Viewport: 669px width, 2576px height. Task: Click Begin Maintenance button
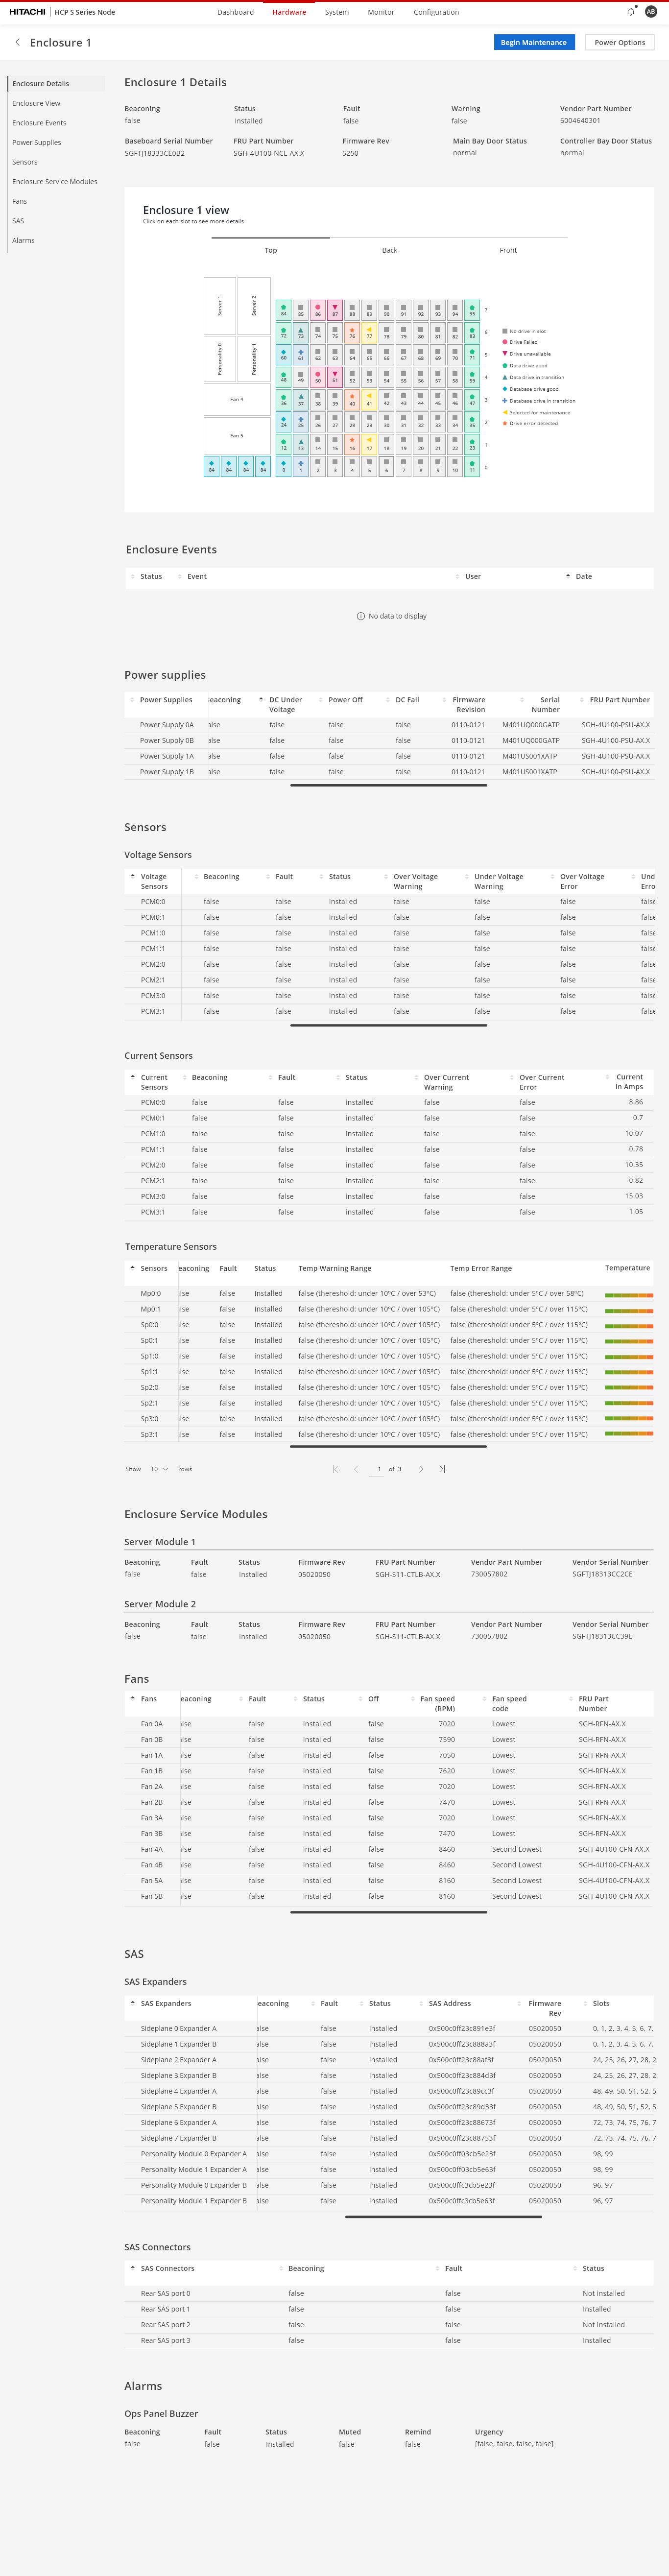pos(534,42)
